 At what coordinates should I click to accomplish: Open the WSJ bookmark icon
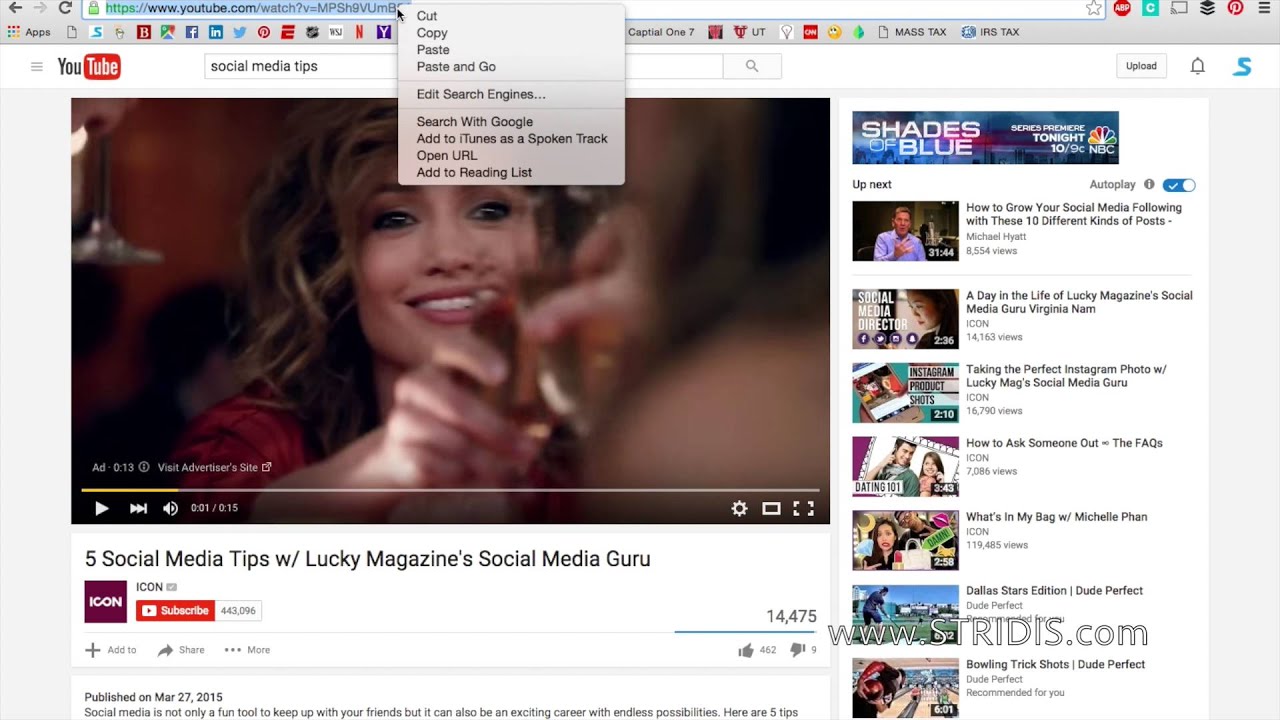pyautogui.click(x=335, y=32)
